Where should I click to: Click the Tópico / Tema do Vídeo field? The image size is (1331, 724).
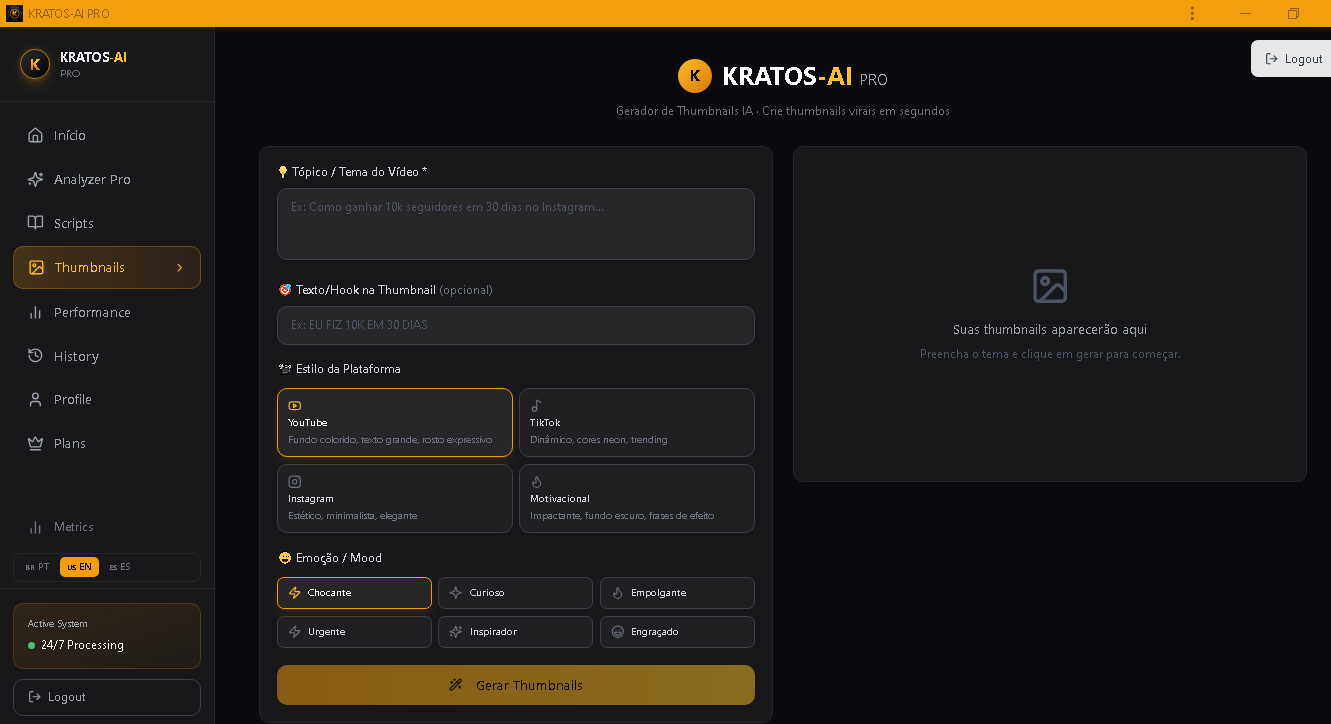point(515,224)
